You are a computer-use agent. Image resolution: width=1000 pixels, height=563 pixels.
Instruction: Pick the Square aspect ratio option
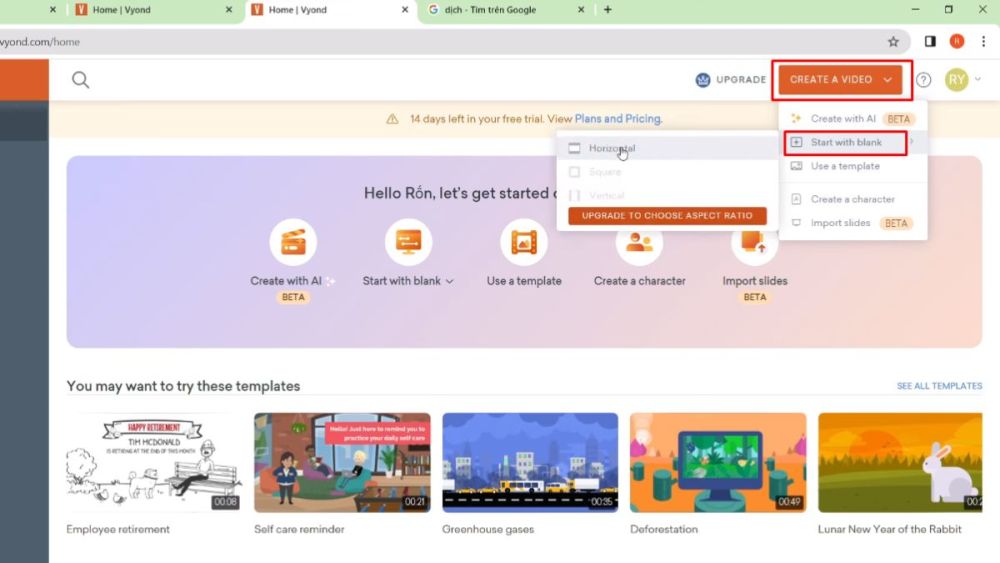[666, 172]
